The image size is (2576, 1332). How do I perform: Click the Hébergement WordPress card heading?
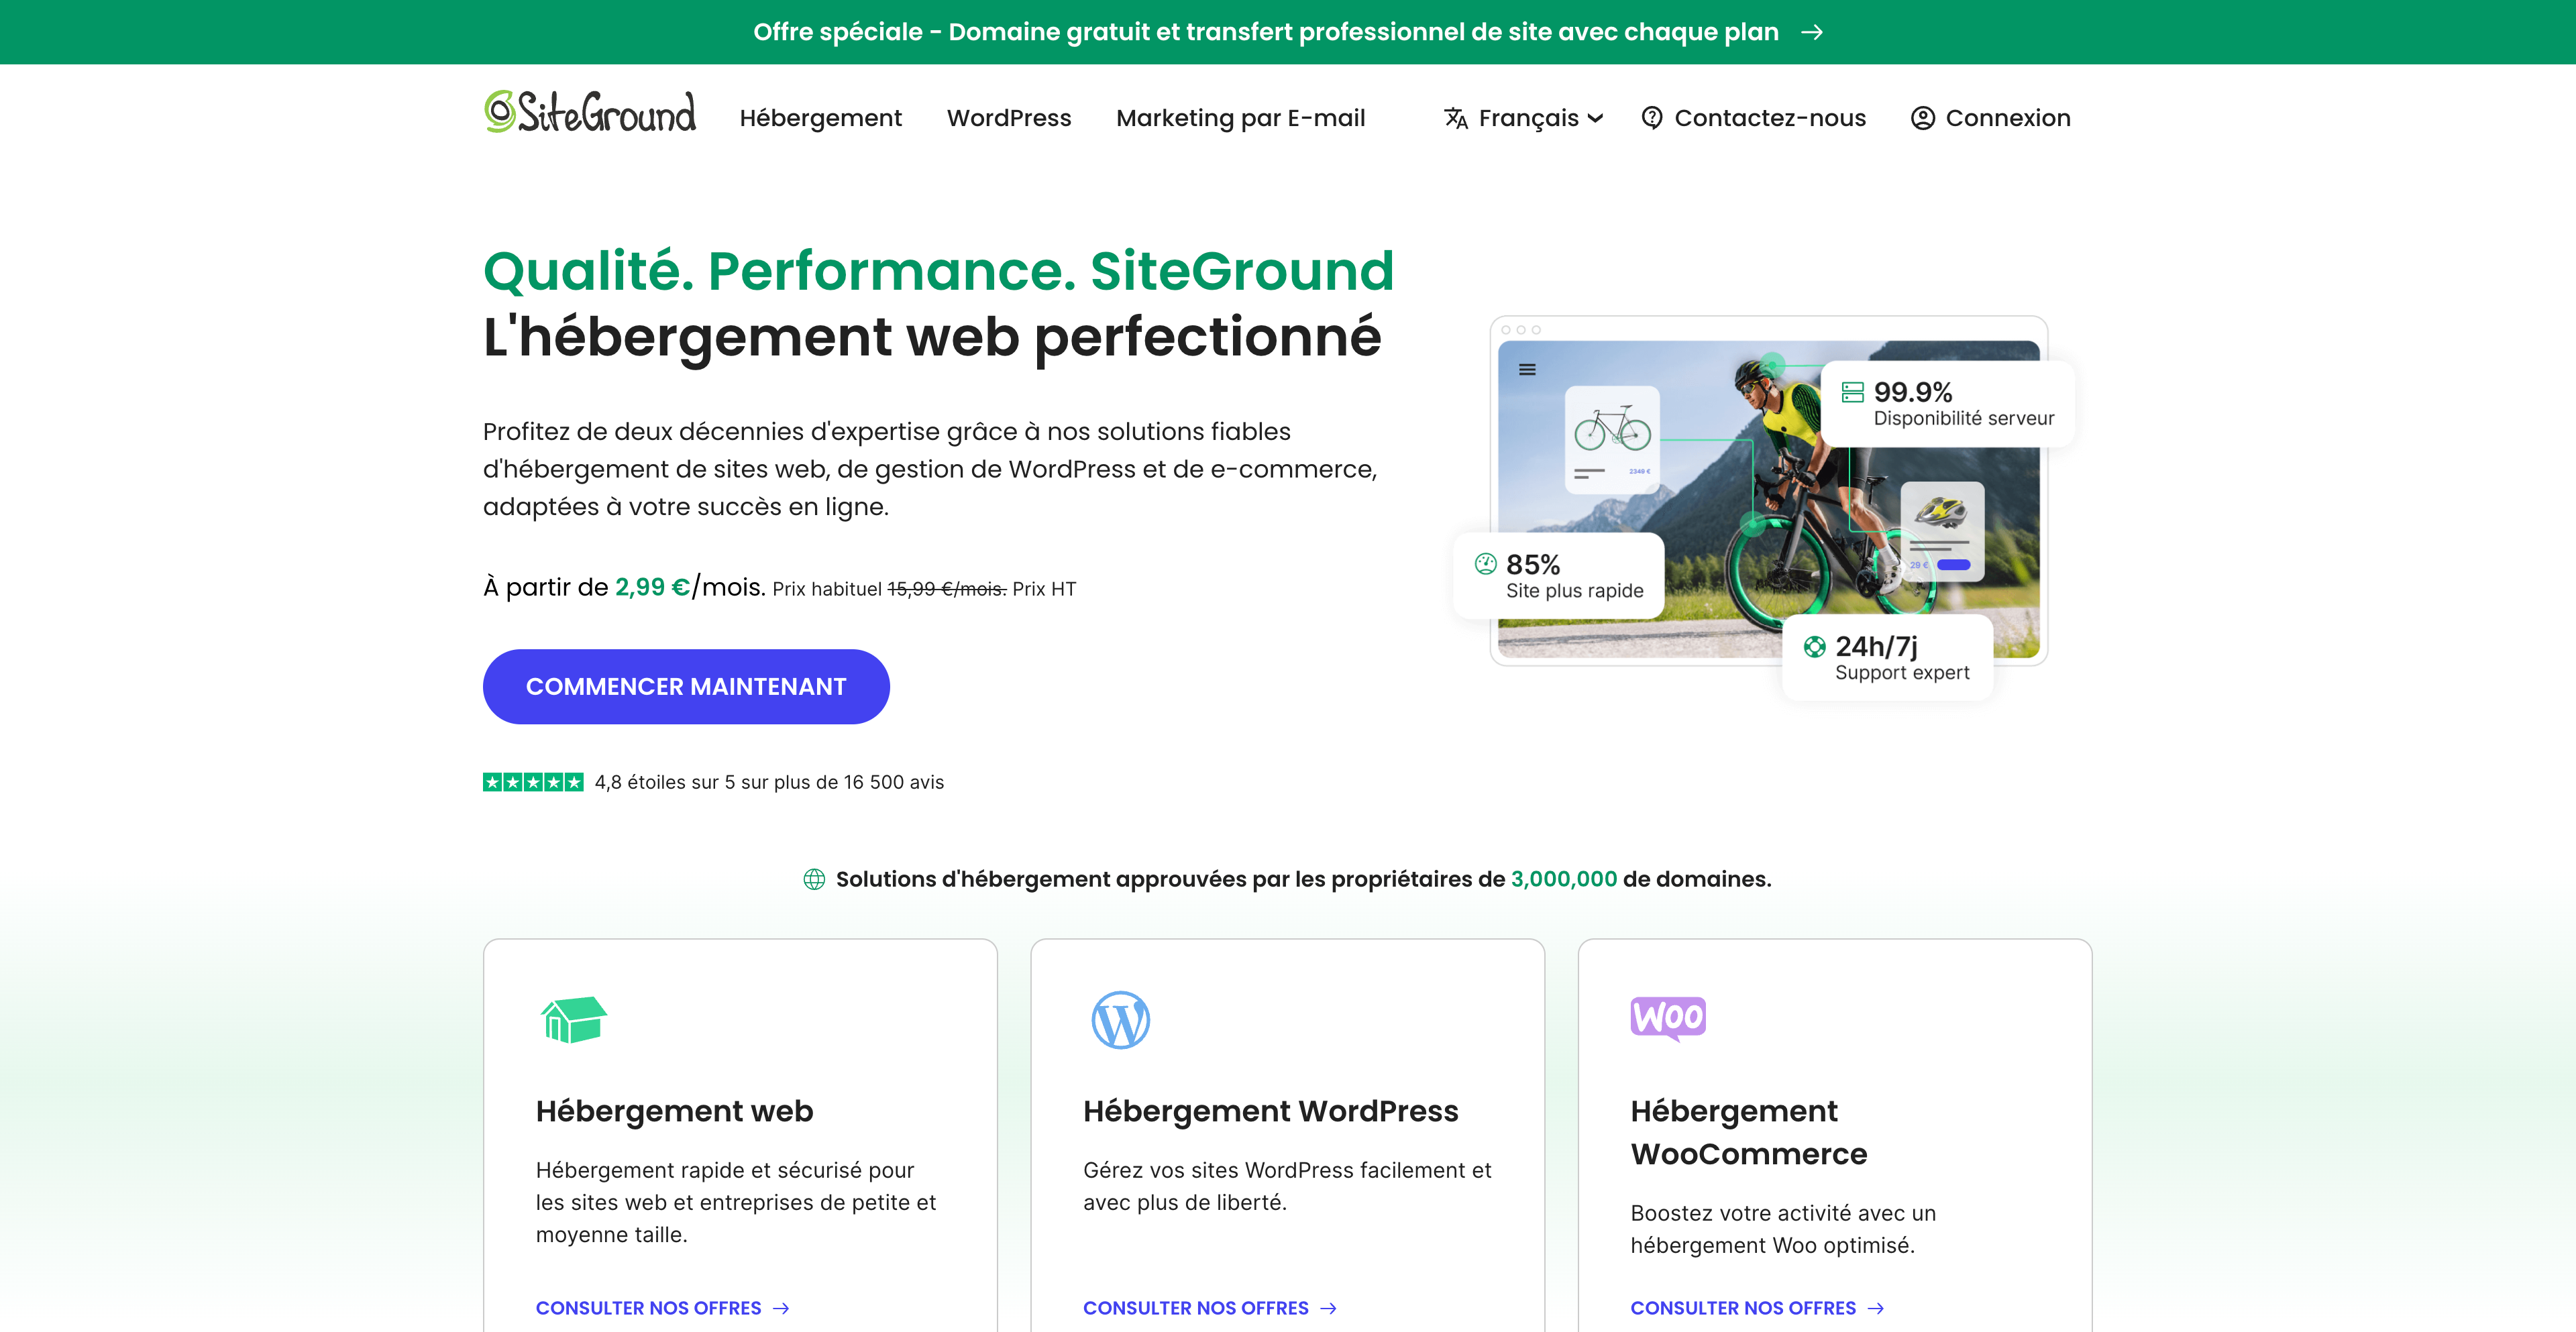(x=1270, y=1111)
